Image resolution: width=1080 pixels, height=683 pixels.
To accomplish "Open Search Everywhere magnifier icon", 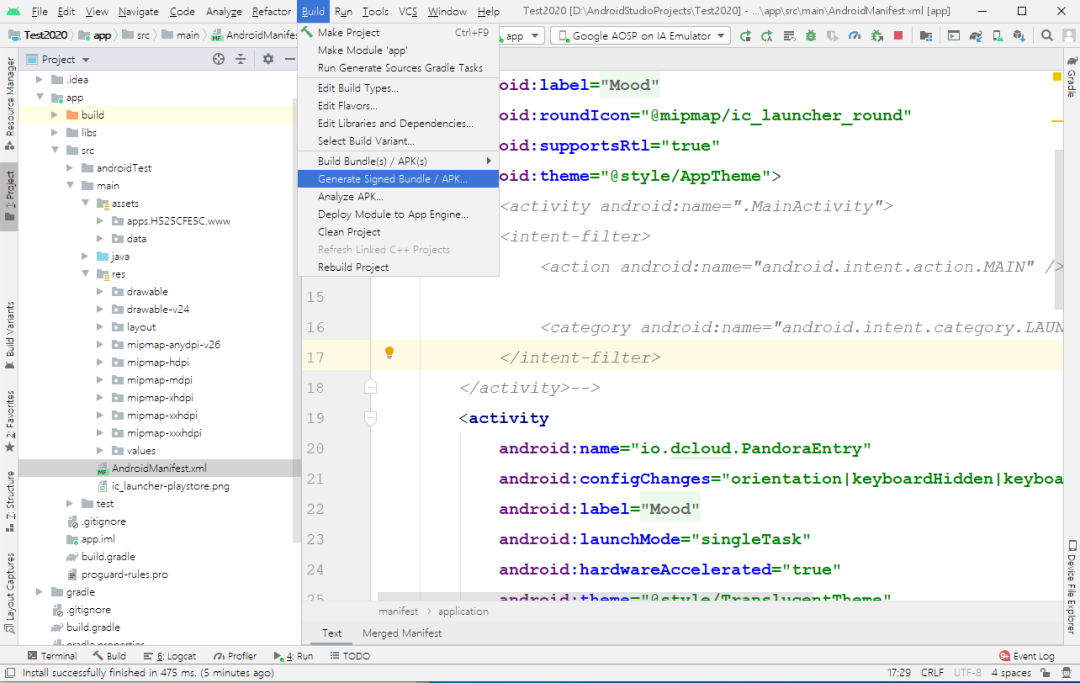I will coord(1046,36).
